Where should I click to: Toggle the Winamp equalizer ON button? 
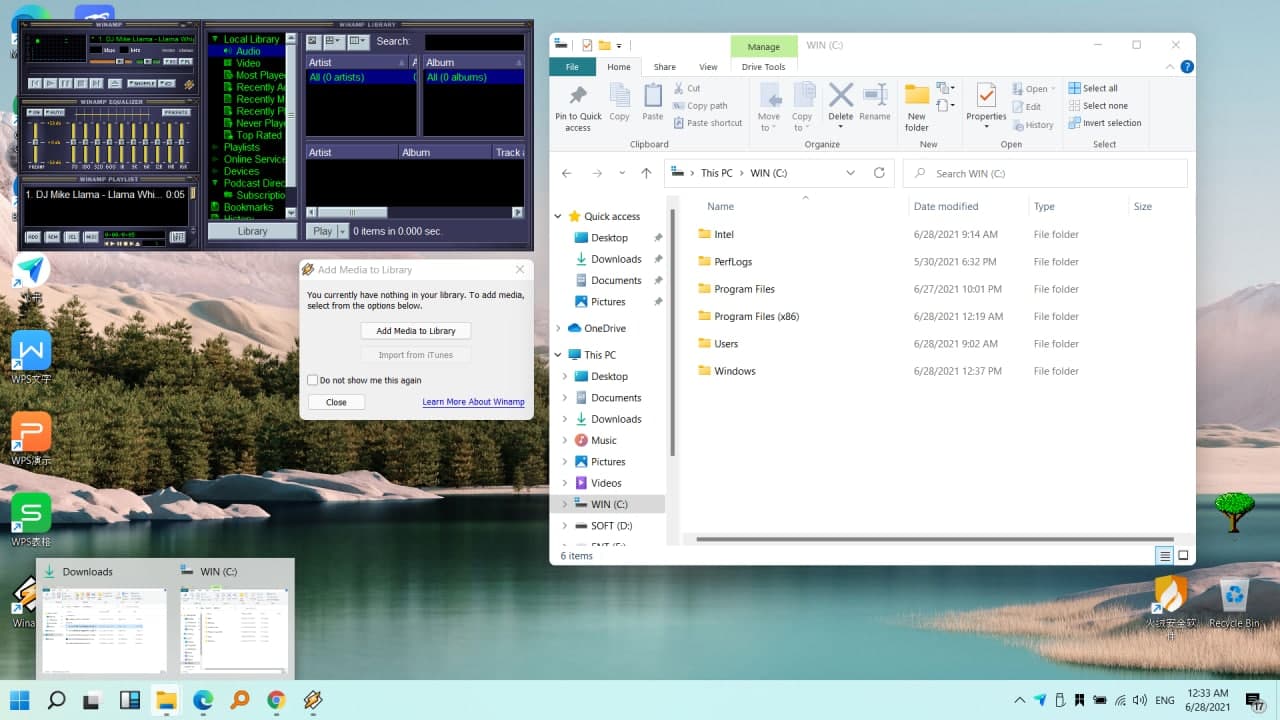(33, 112)
